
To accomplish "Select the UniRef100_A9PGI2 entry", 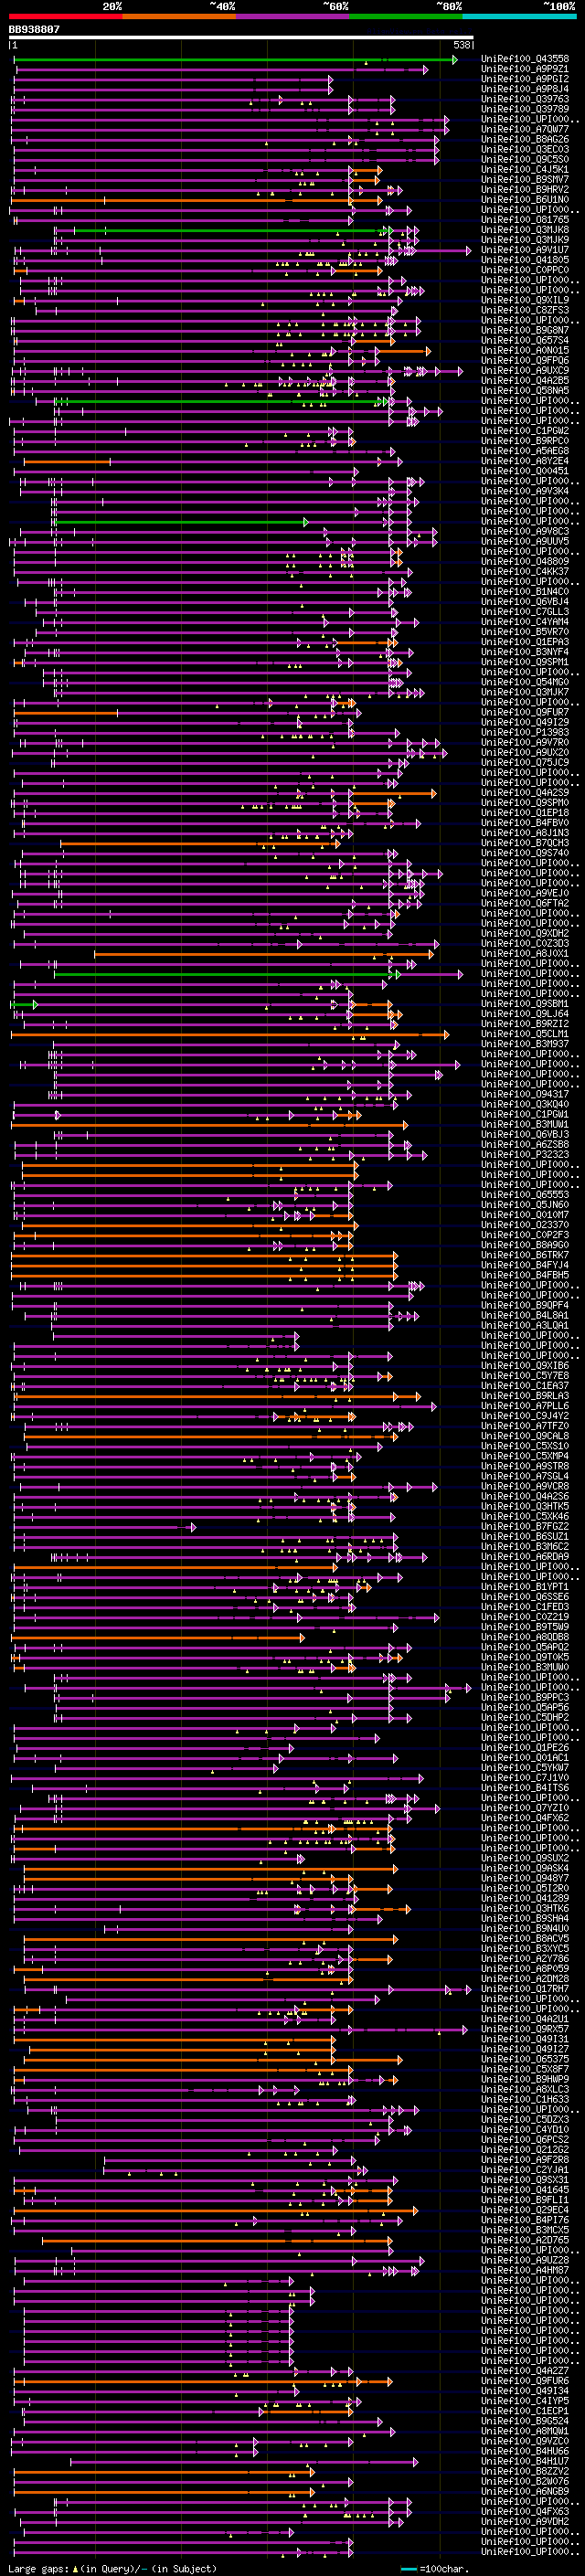I will [x=525, y=79].
